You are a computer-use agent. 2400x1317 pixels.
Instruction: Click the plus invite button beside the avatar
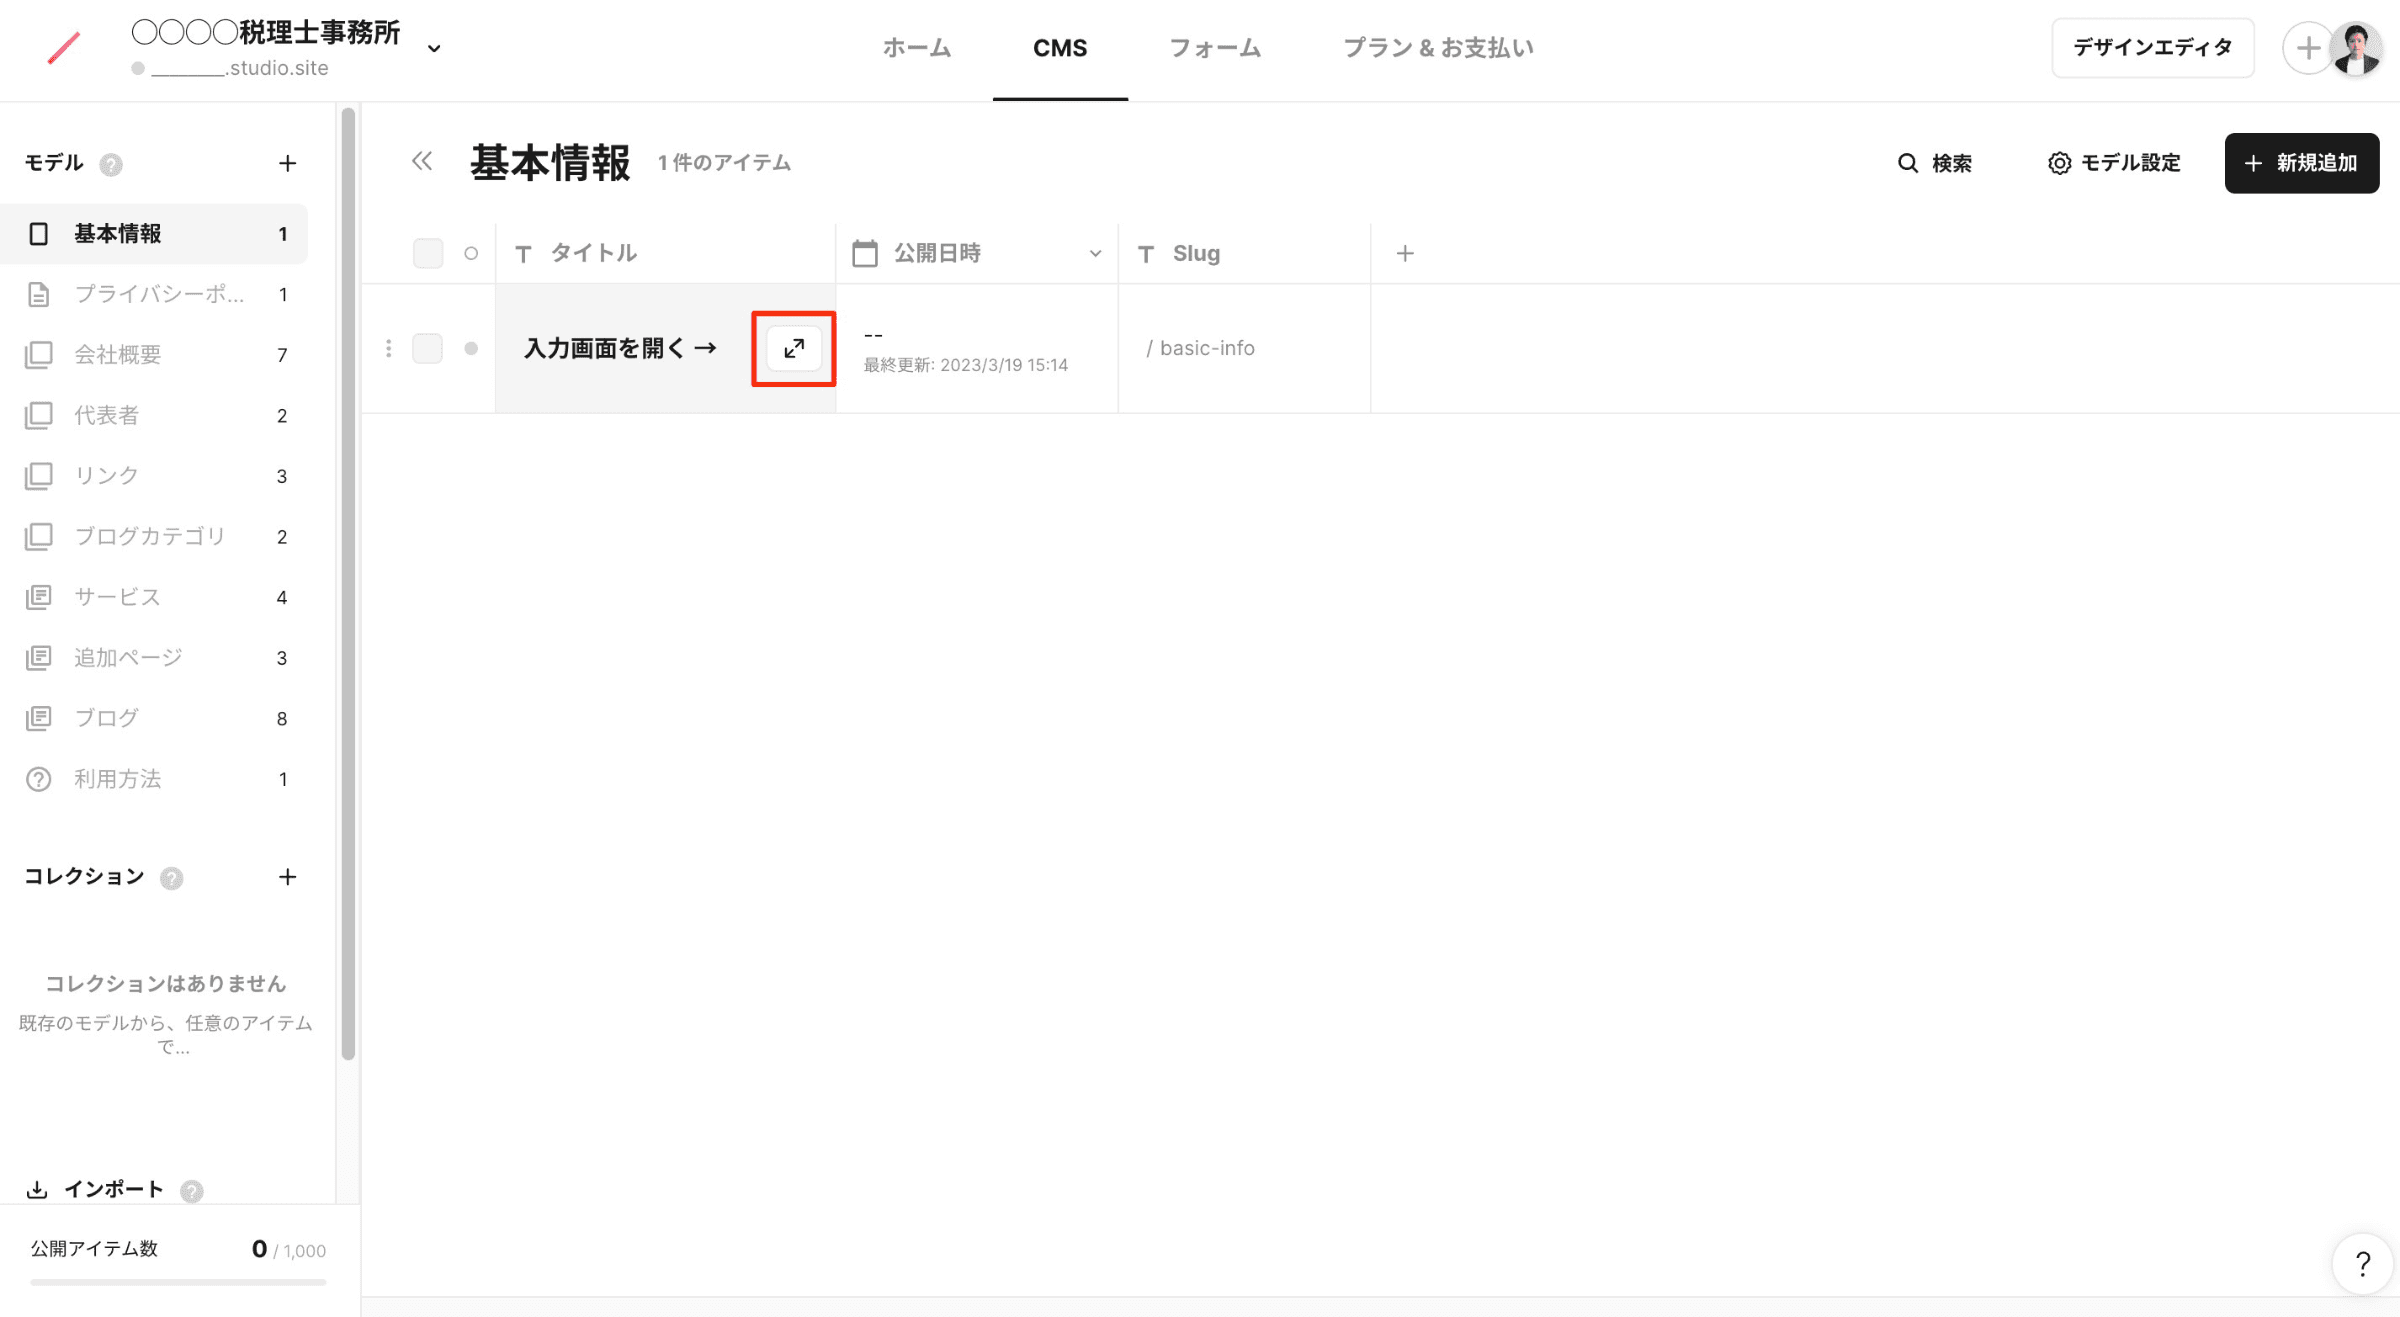2308,47
